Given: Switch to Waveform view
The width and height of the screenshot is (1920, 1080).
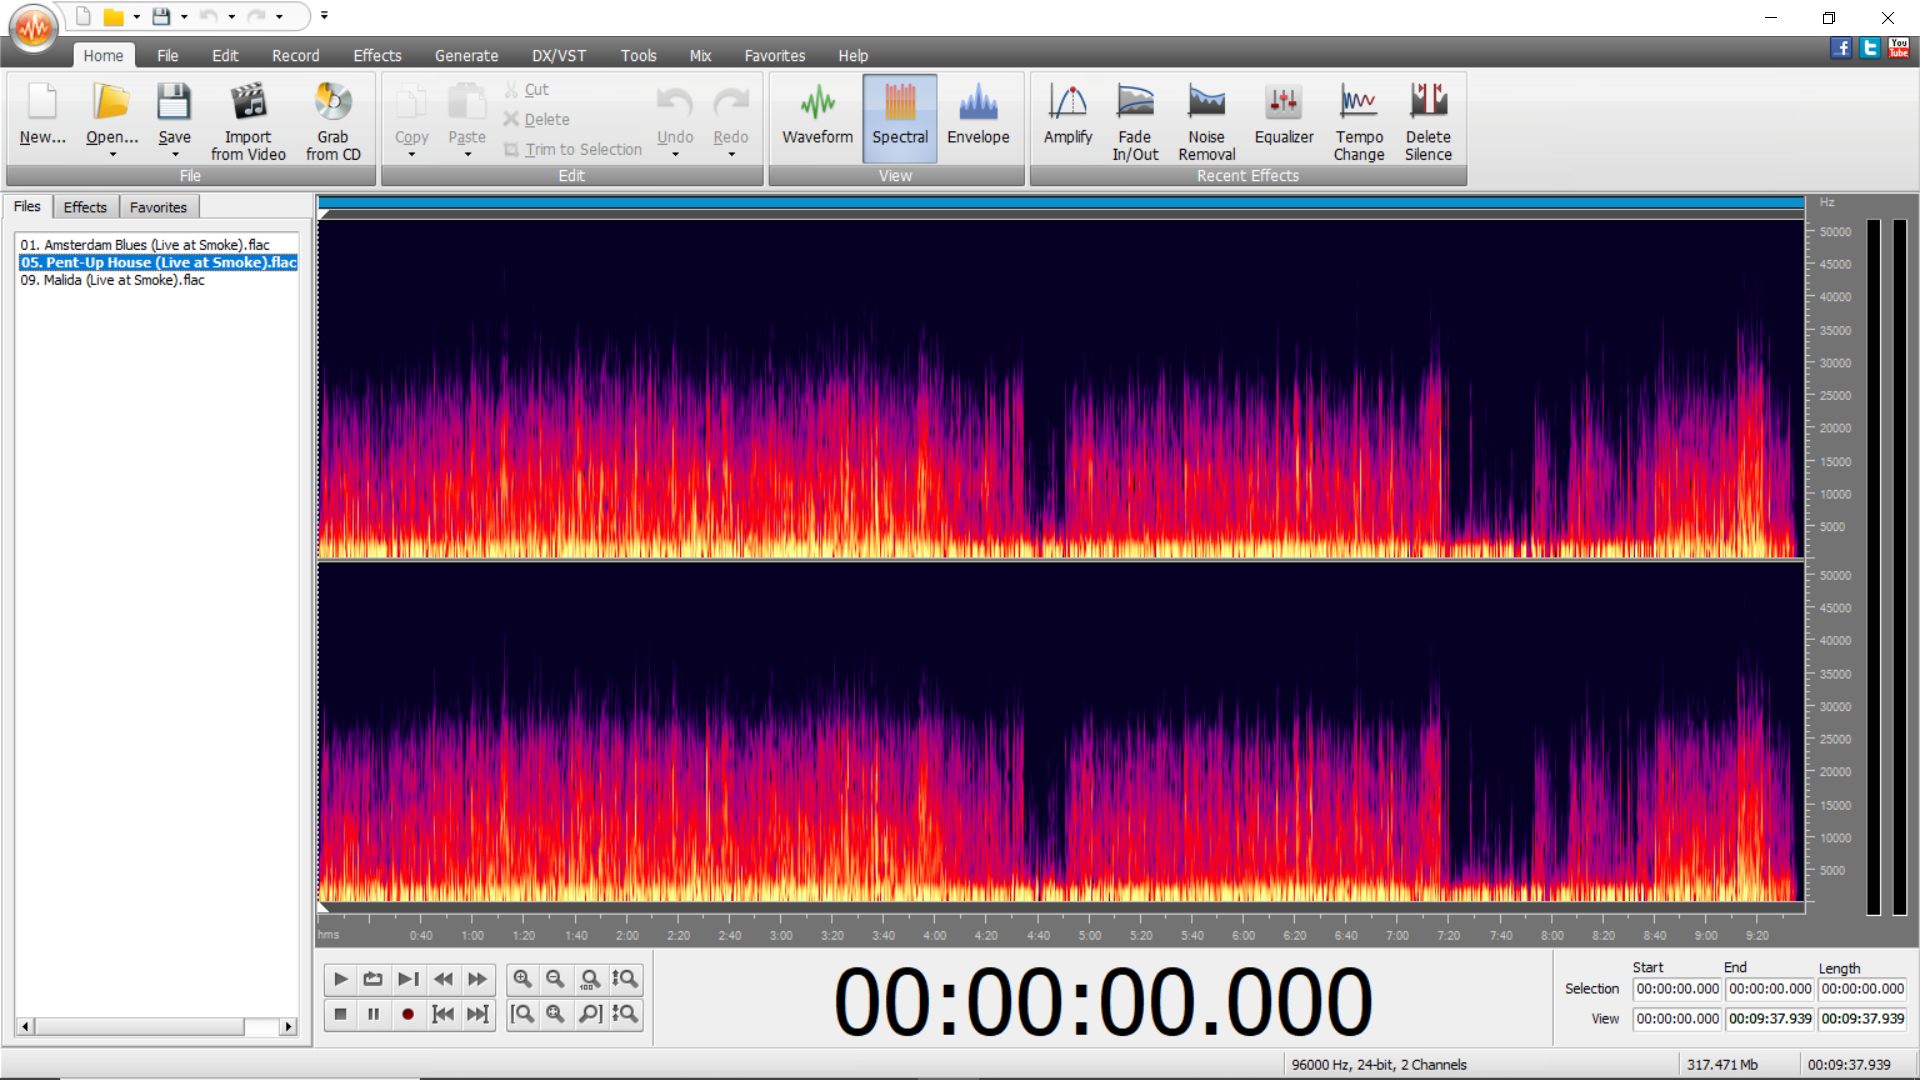Looking at the screenshot, I should click(817, 115).
